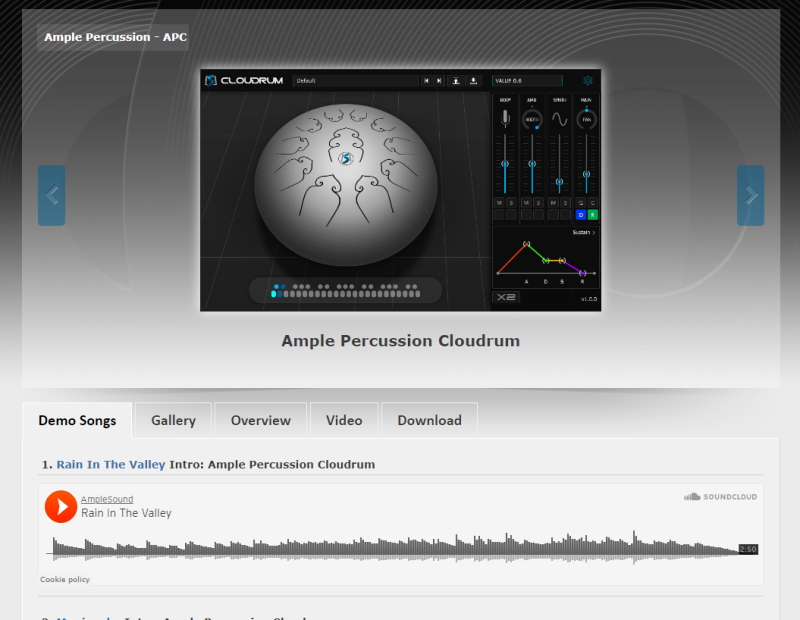The height and width of the screenshot is (620, 800).
Task: Open the blue Rain In The Valley link
Action: (111, 464)
